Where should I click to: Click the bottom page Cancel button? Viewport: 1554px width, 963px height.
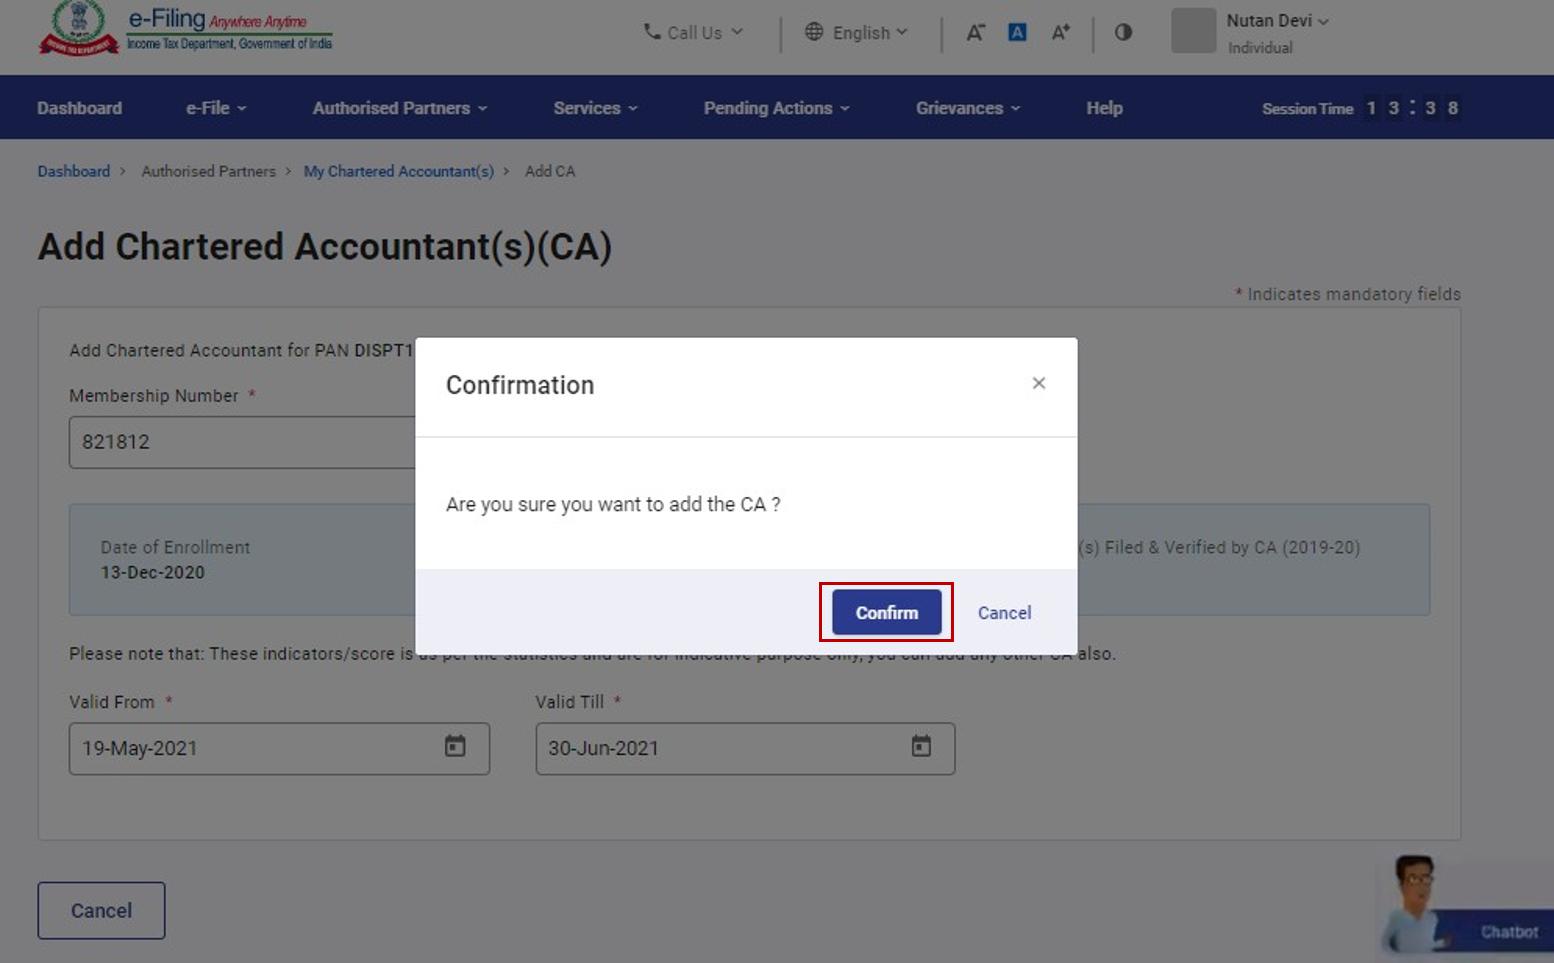(x=101, y=910)
